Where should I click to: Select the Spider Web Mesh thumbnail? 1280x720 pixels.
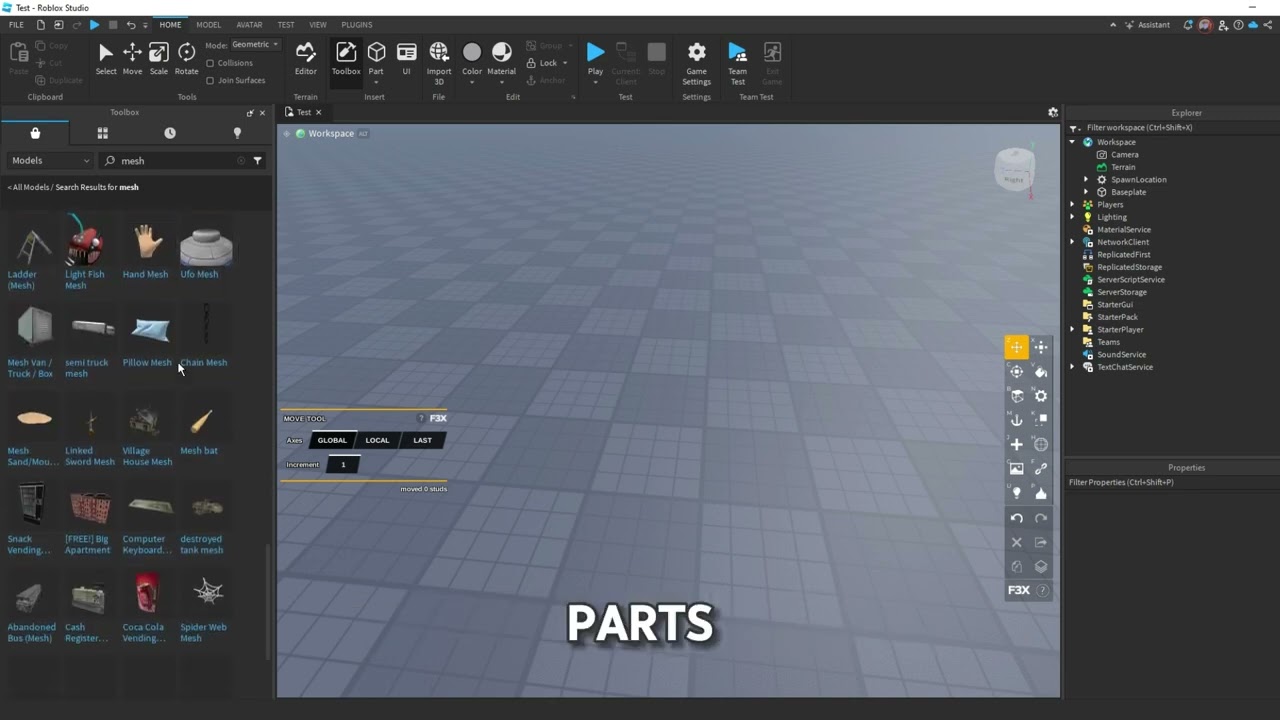(208, 593)
